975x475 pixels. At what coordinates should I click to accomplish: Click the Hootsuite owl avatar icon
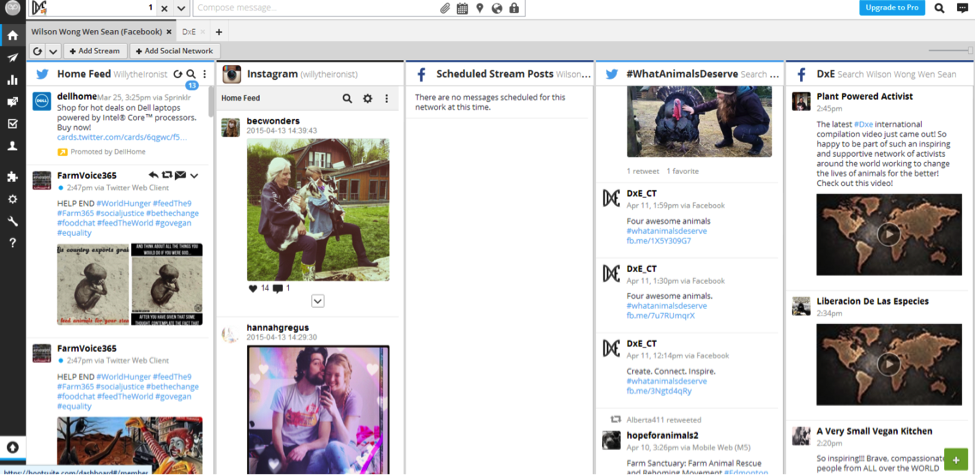(12, 8)
